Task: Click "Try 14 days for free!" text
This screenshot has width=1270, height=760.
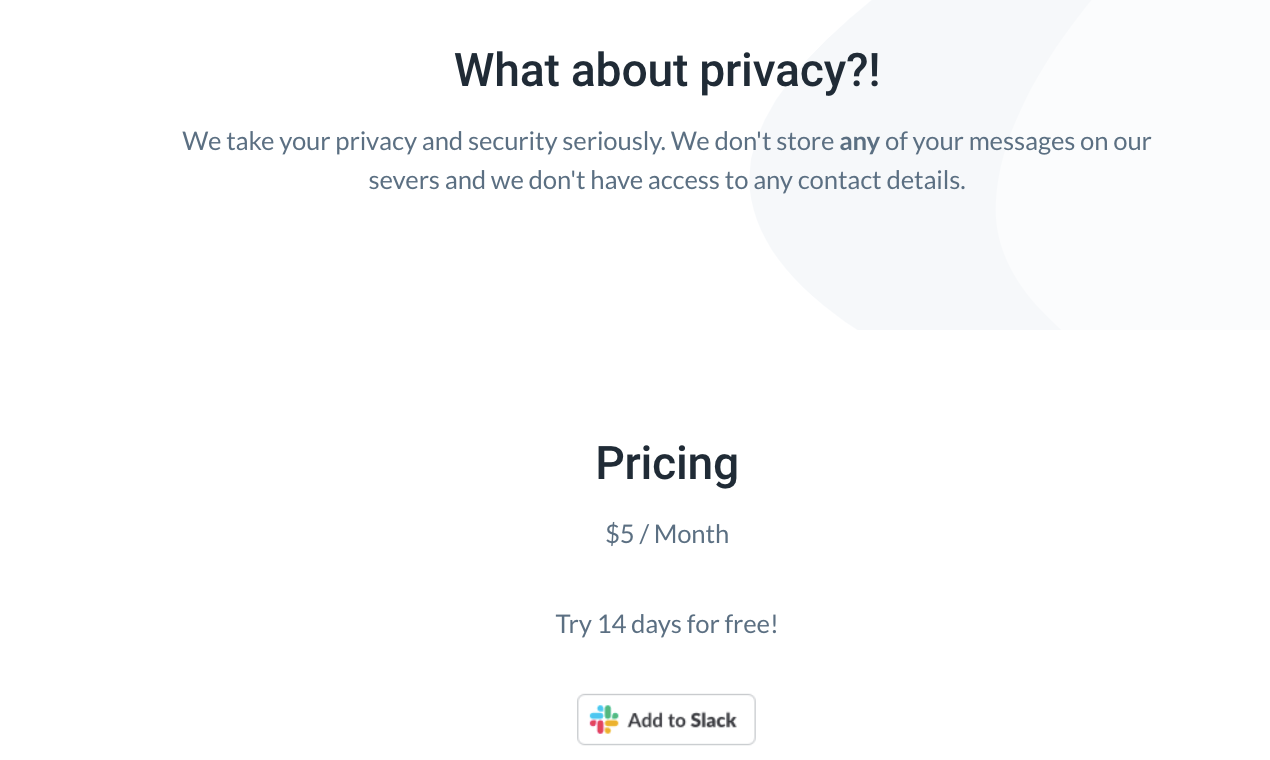Action: [x=667, y=624]
